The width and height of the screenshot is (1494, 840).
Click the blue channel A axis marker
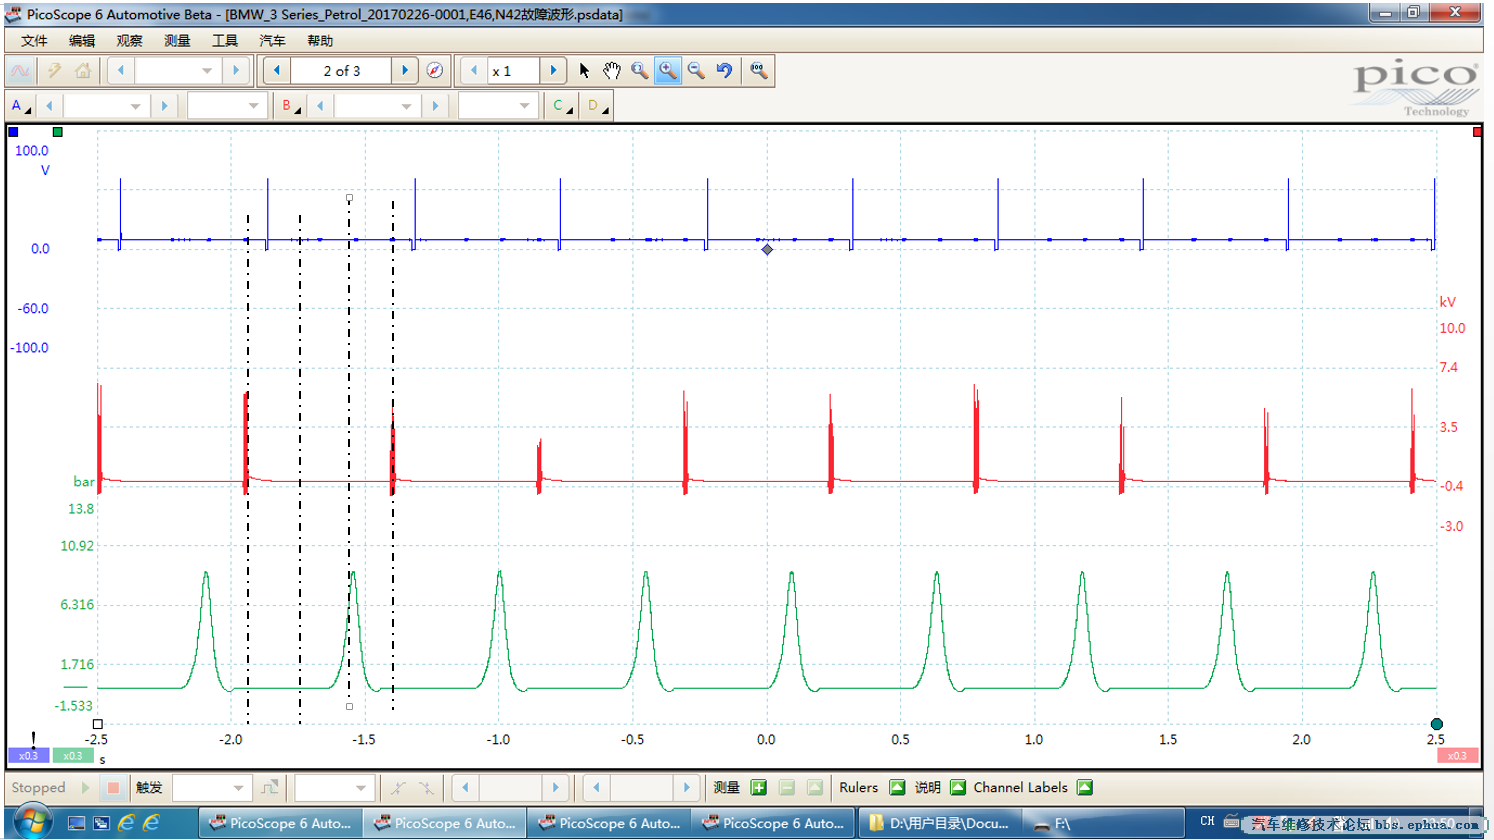click(x=13, y=132)
